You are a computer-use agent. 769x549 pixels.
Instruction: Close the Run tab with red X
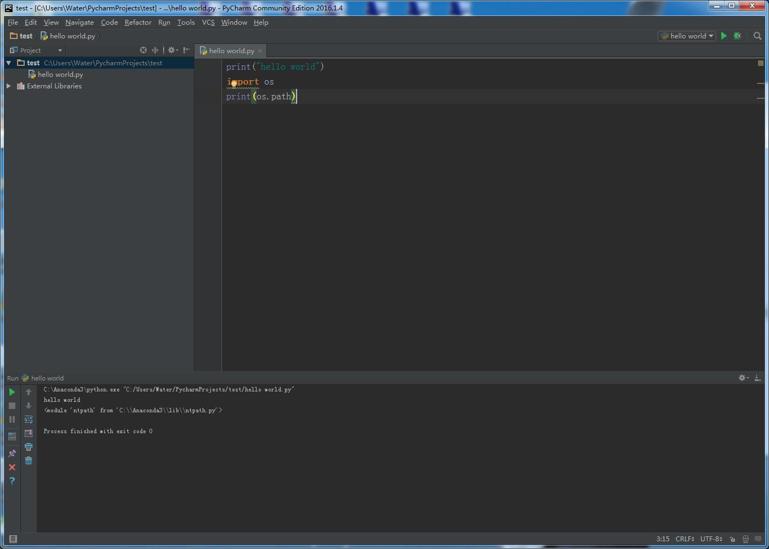pyautogui.click(x=12, y=467)
